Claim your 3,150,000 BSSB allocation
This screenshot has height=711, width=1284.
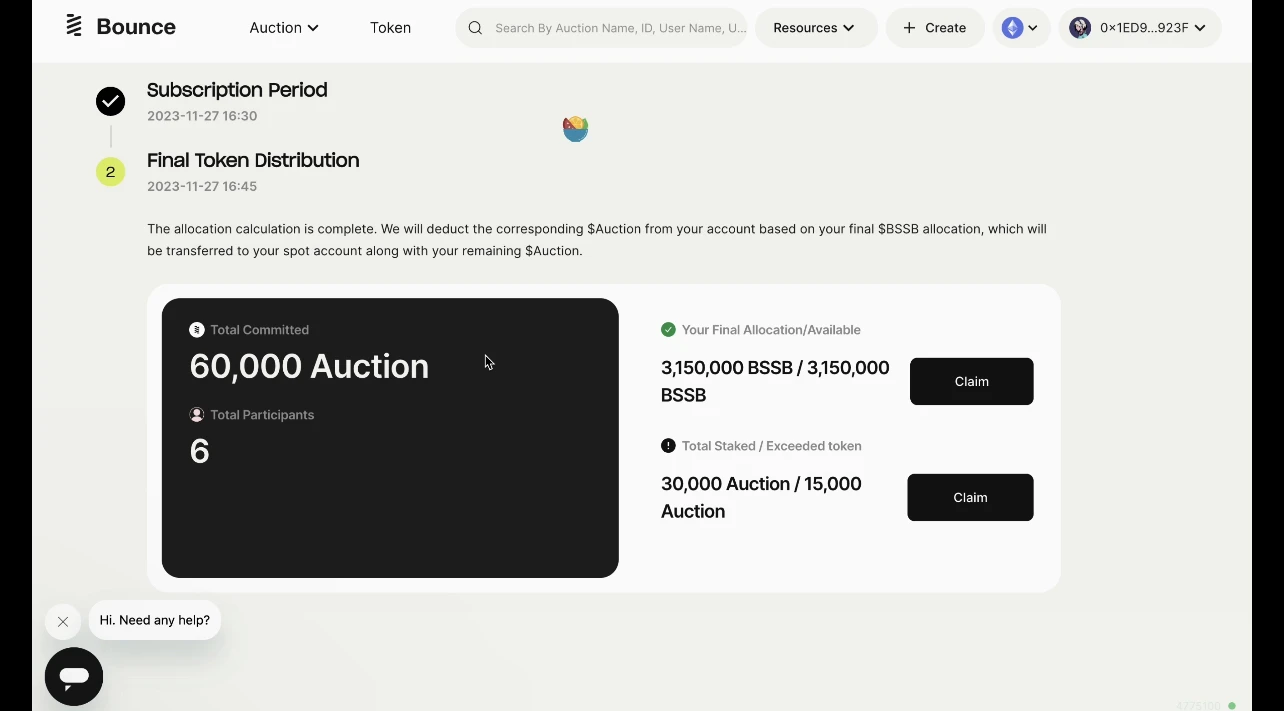coord(970,381)
